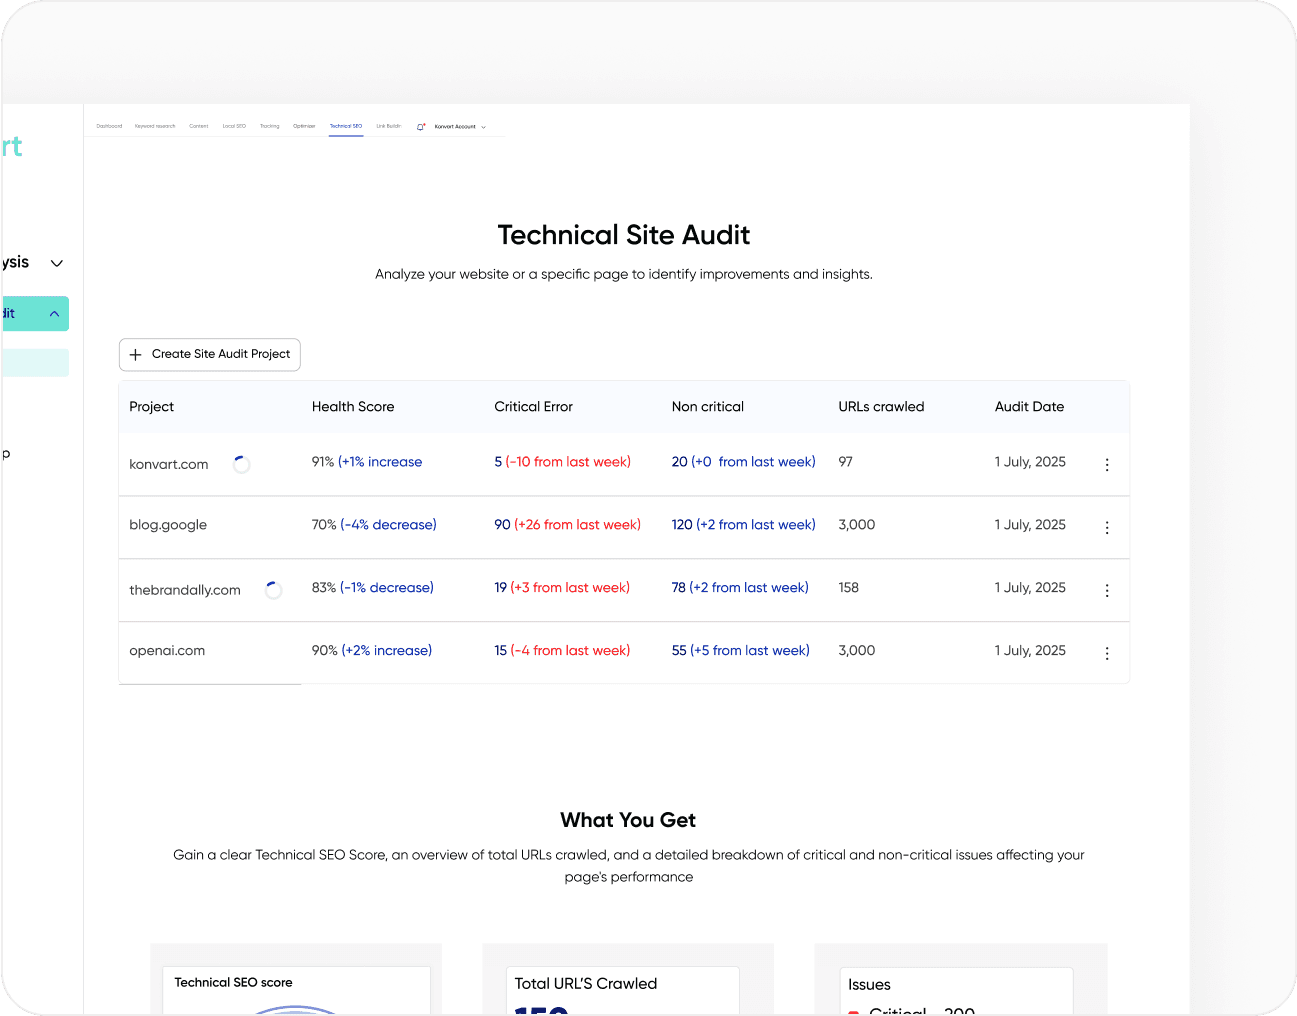This screenshot has height=1016, width=1297.
Task: Open the kebab menu for thebrandally.com row
Action: coord(1107,590)
